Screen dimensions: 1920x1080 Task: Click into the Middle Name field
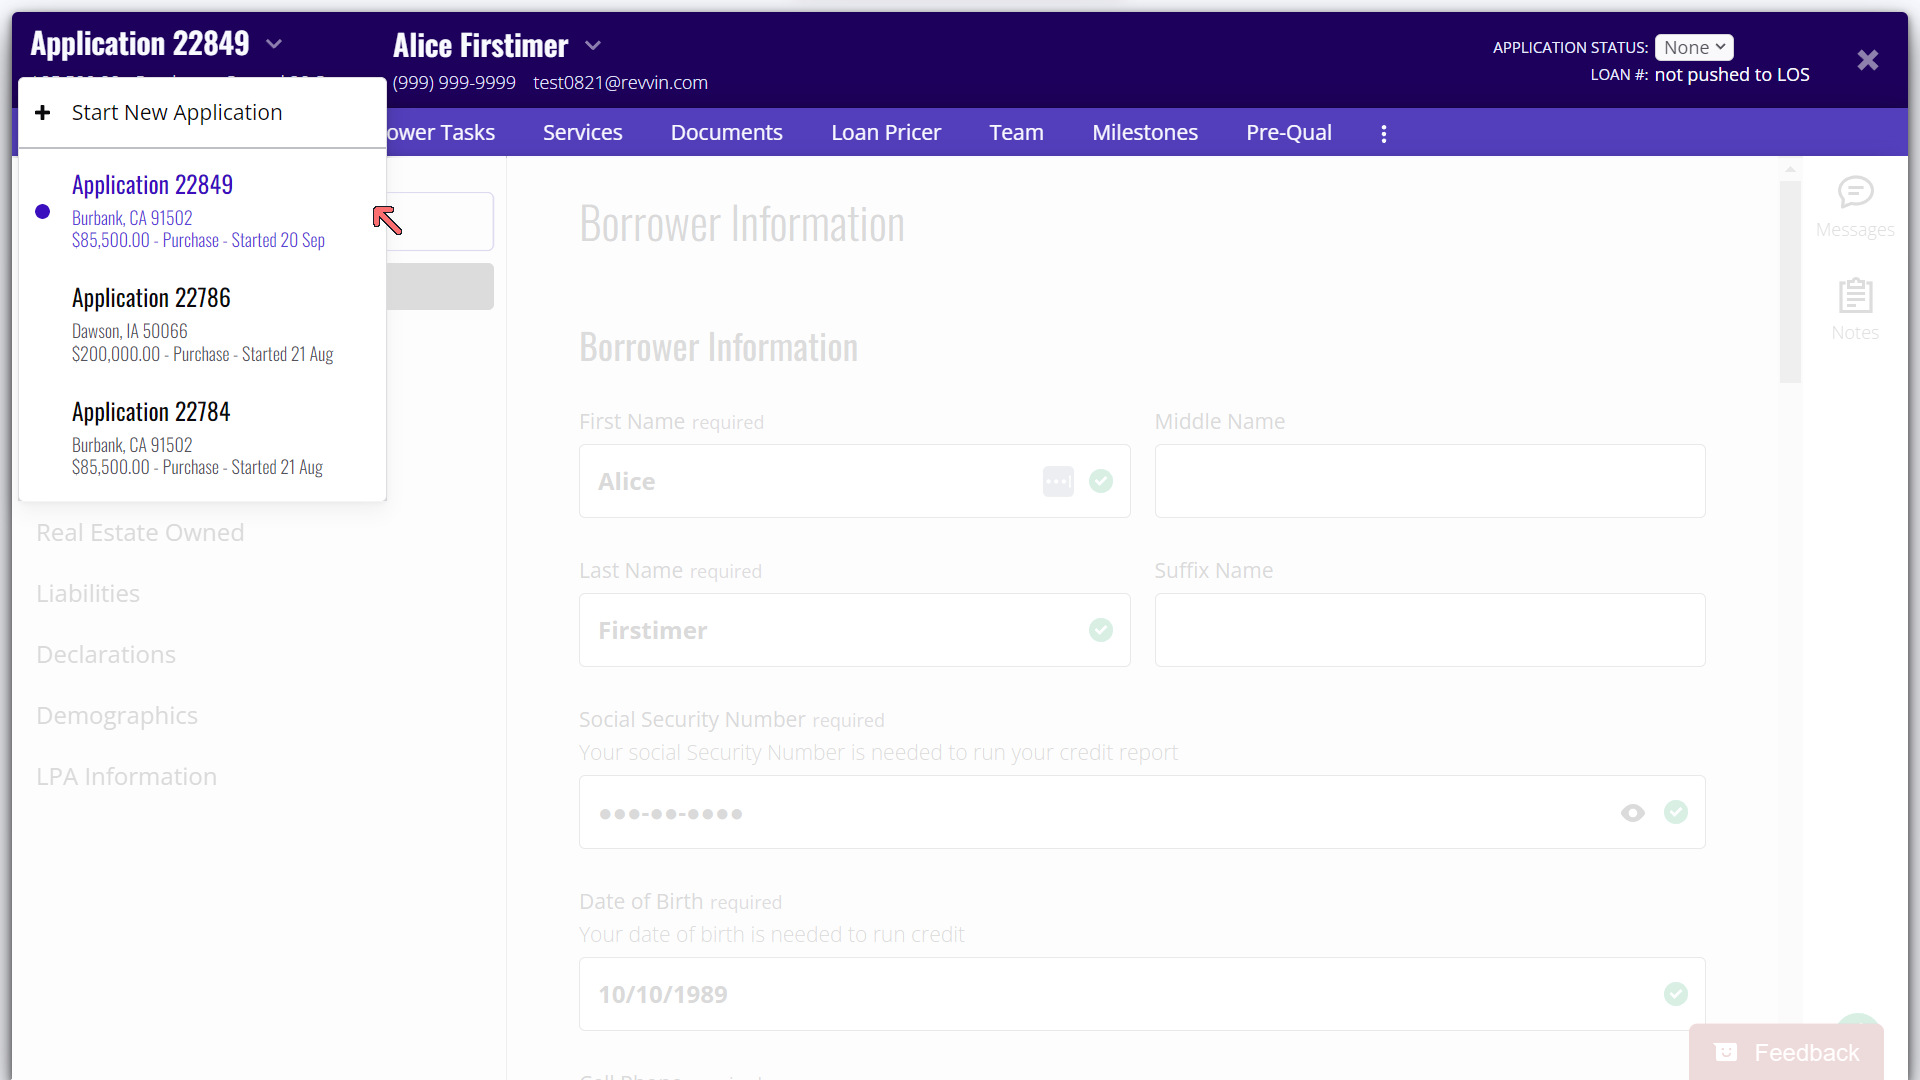click(x=1429, y=481)
